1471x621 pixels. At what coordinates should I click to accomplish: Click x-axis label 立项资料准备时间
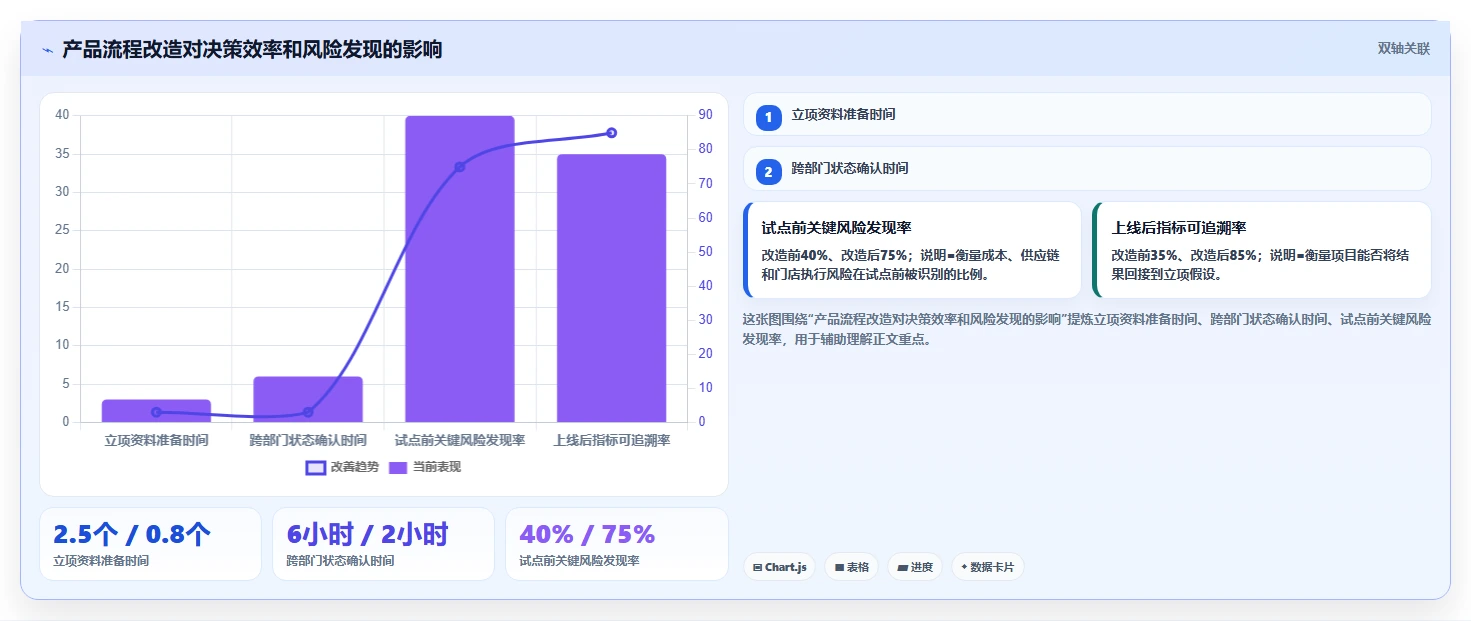coord(157,440)
